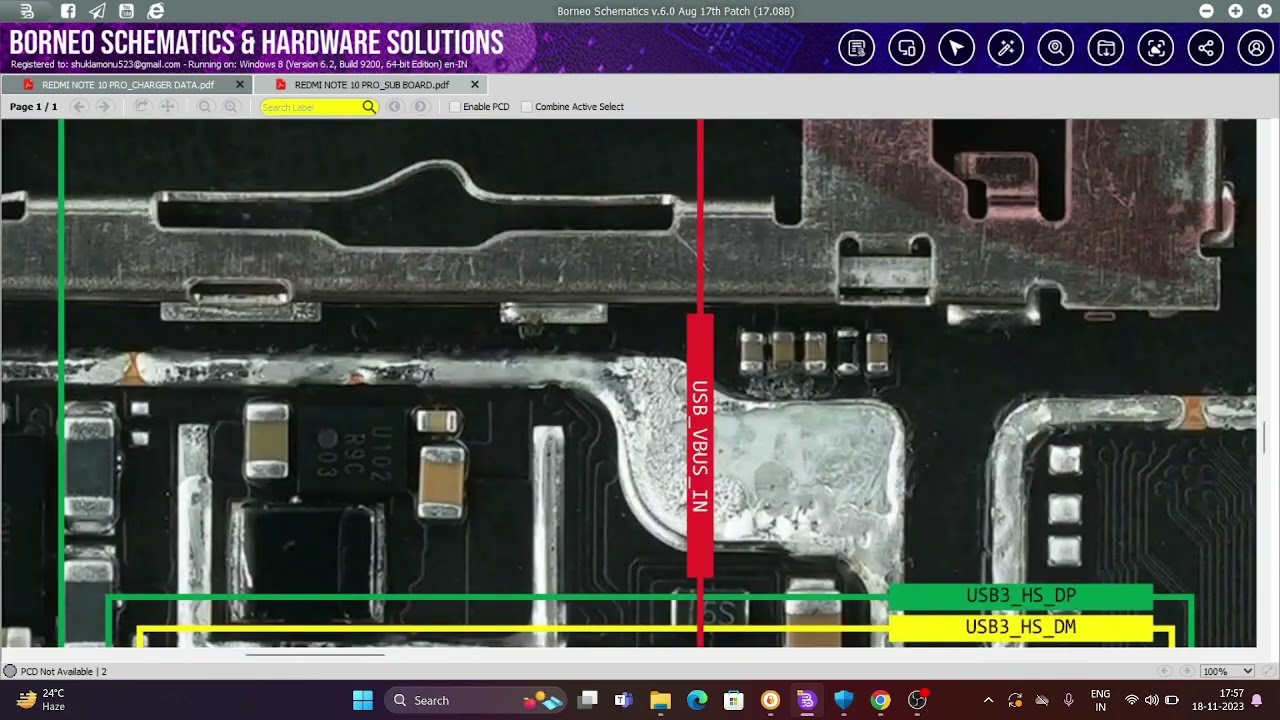Enable the PCD checkbox
The width and height of the screenshot is (1280, 720).
tap(455, 107)
